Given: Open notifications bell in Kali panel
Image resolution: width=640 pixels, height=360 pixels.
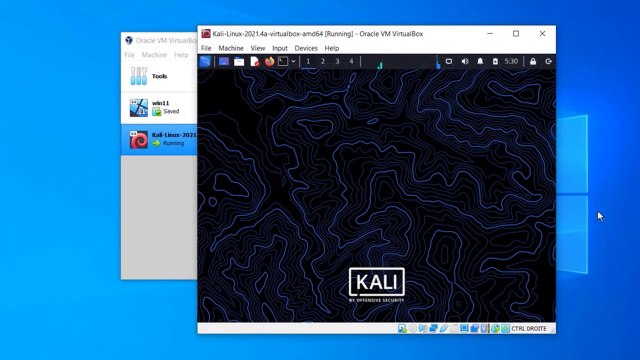Looking at the screenshot, I should (x=480, y=61).
